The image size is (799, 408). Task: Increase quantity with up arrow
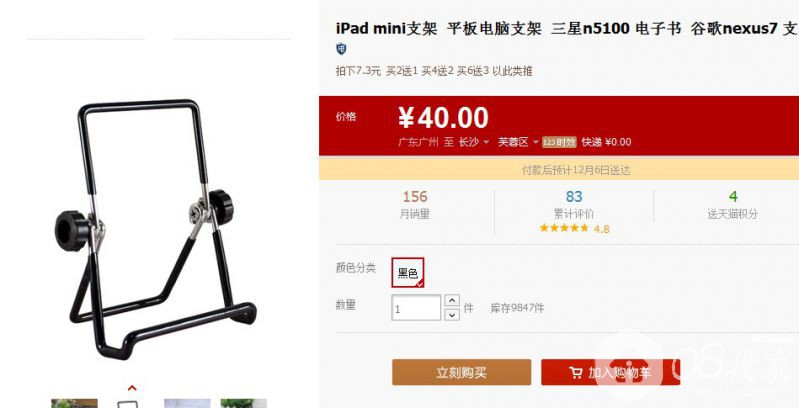coord(452,301)
